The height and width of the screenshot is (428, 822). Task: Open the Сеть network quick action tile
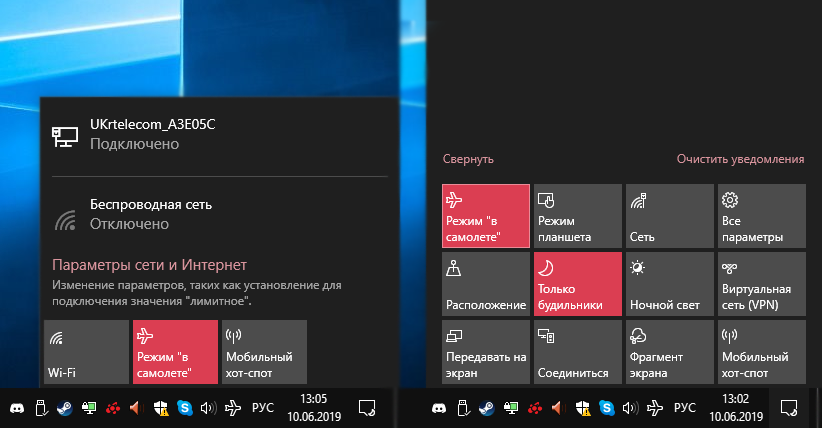[x=668, y=214]
